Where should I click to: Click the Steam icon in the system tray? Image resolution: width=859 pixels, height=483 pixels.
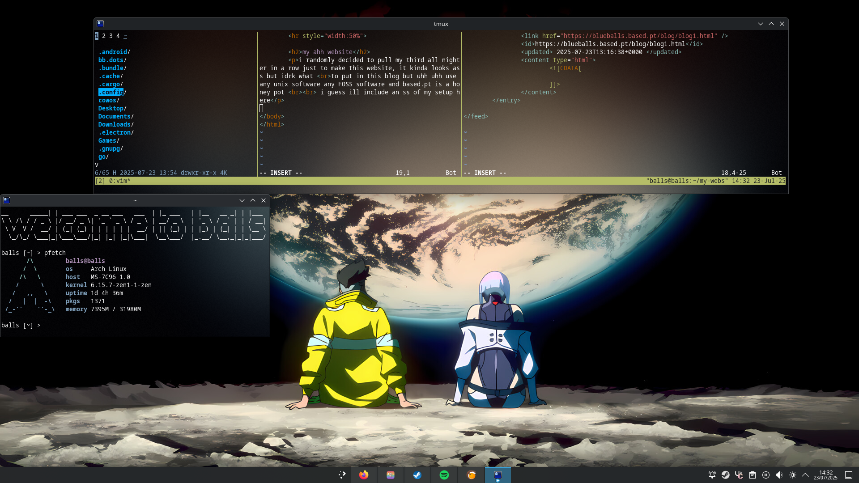click(725, 475)
